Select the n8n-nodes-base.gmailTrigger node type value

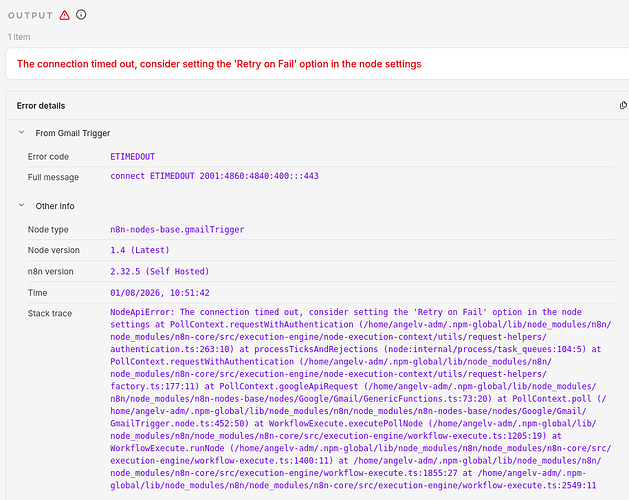(177, 230)
